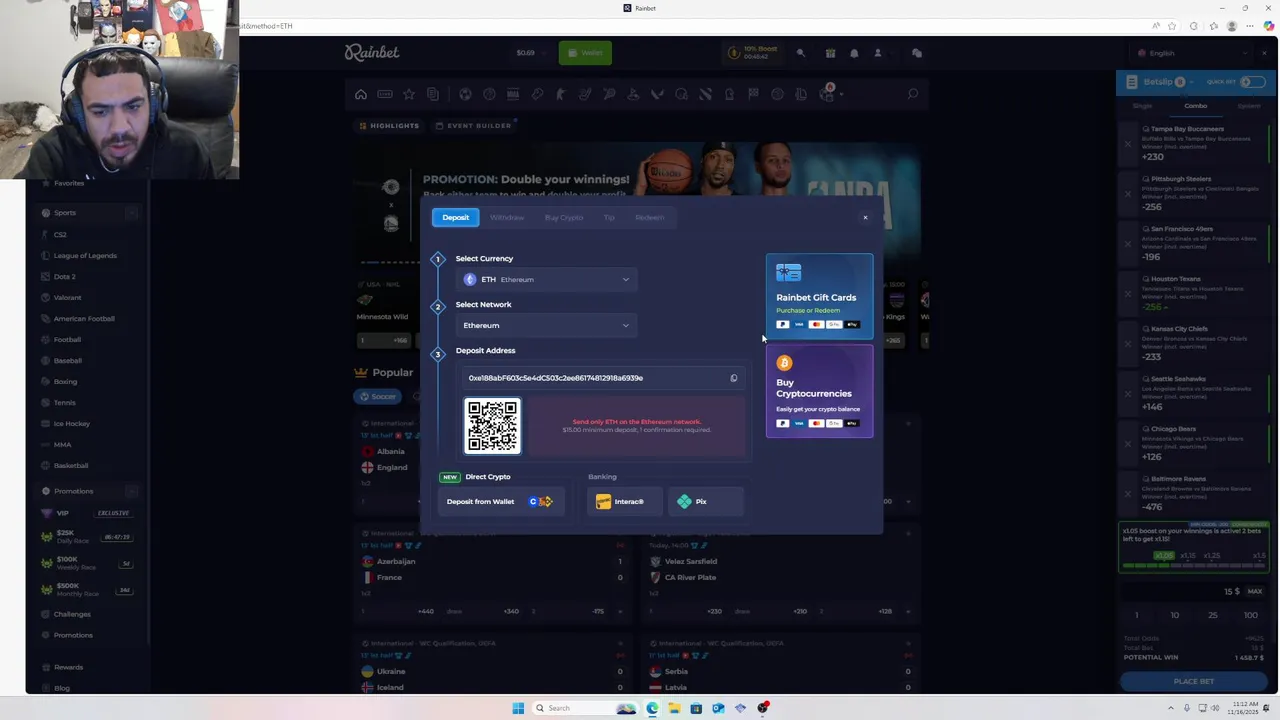
Task: Open the user profile icon
Action: click(x=878, y=53)
